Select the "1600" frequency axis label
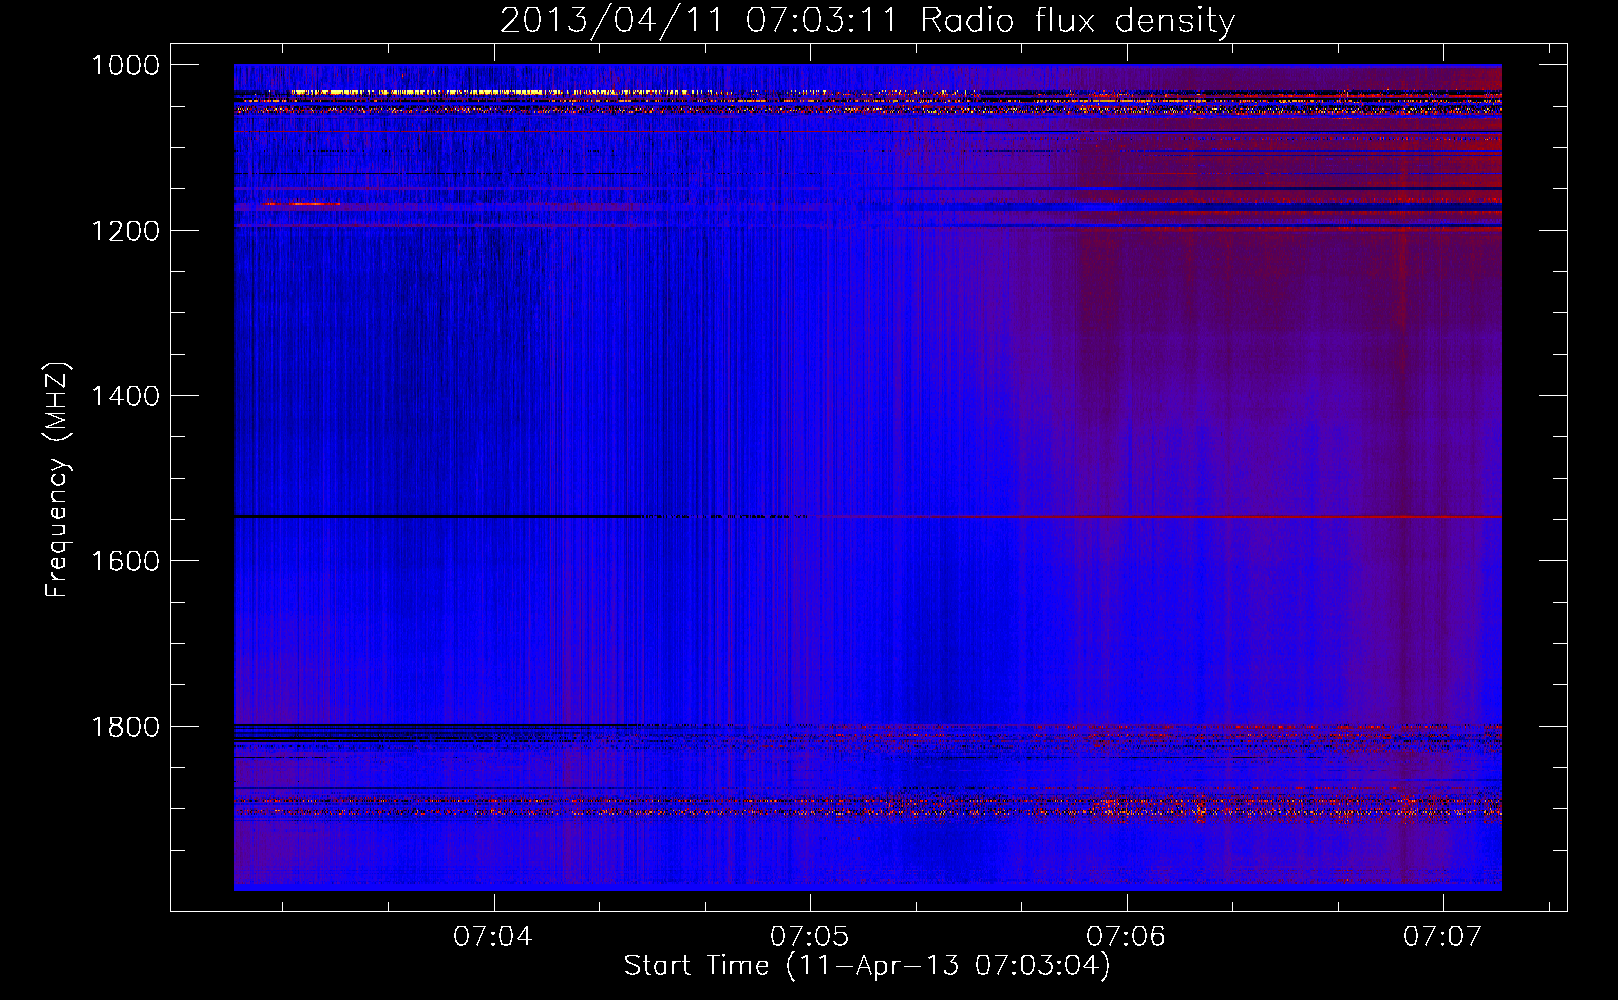This screenshot has height=1000, width=1618. [x=125, y=561]
